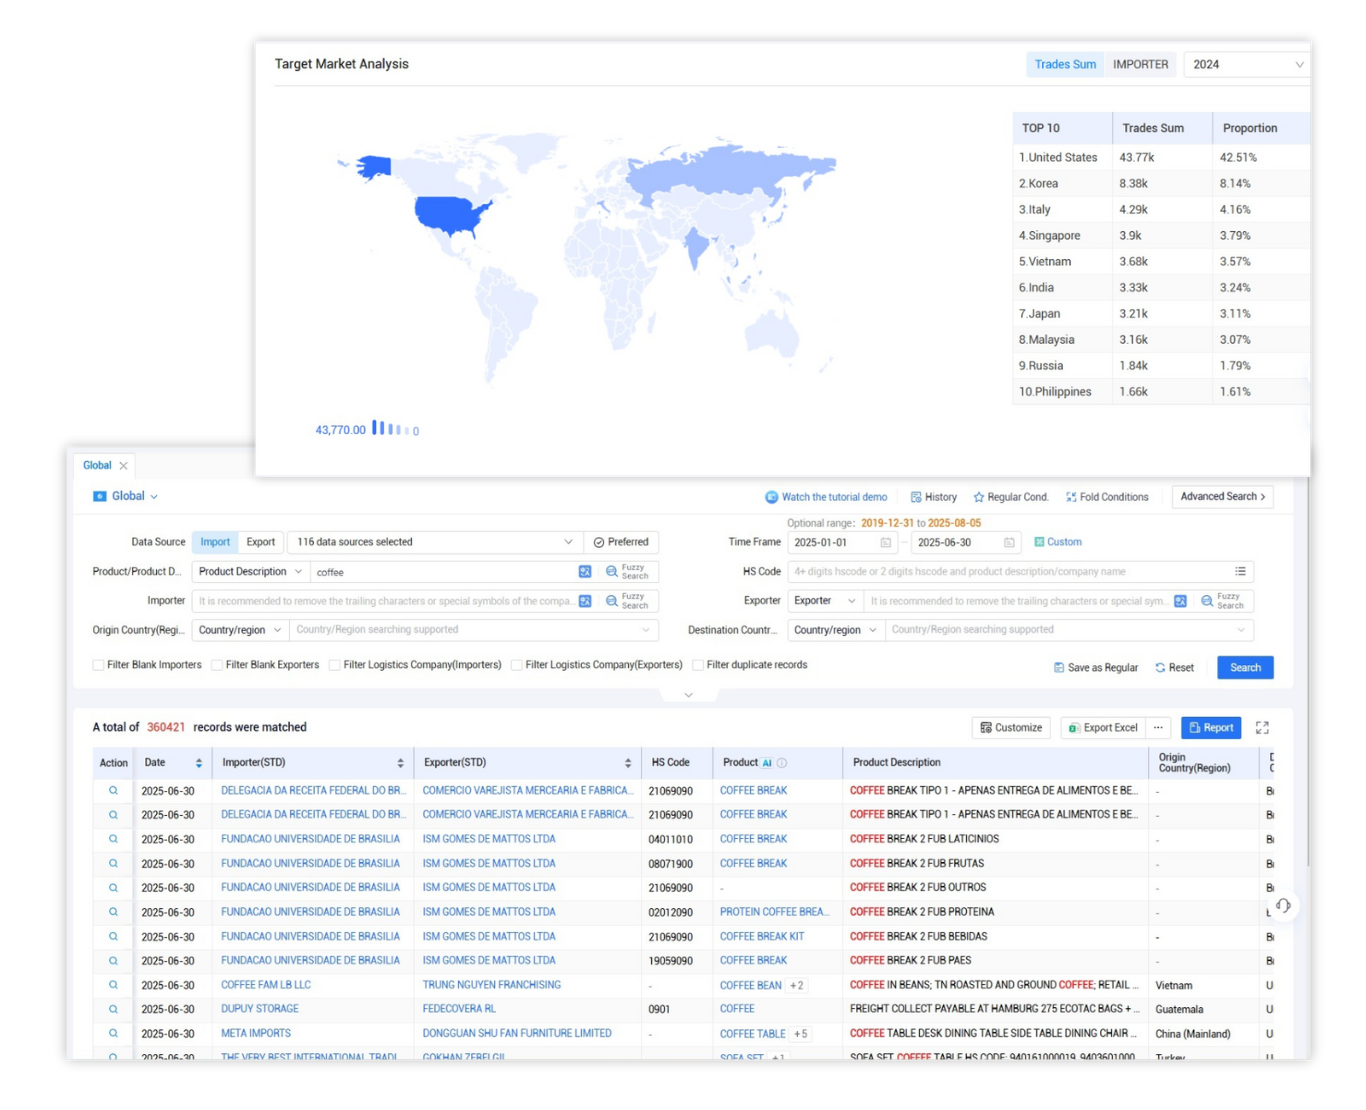This screenshot has width=1366, height=1110.
Task: Click the HS Code list icon
Action: pyautogui.click(x=1240, y=572)
